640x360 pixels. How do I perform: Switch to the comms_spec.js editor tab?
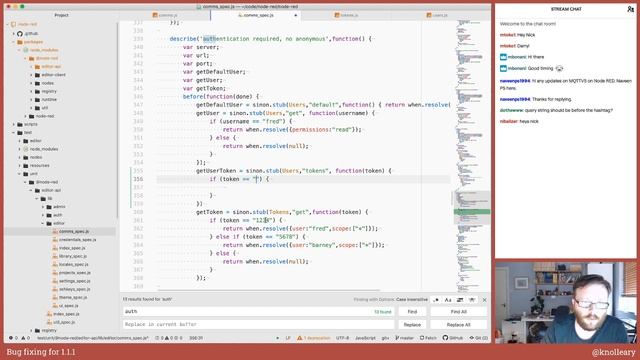point(256,15)
